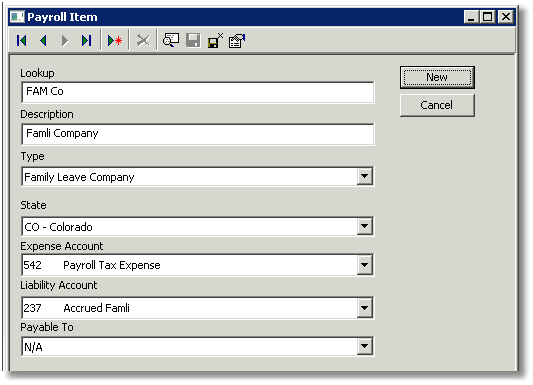
Task: Click the Cancel button
Action: (x=437, y=105)
